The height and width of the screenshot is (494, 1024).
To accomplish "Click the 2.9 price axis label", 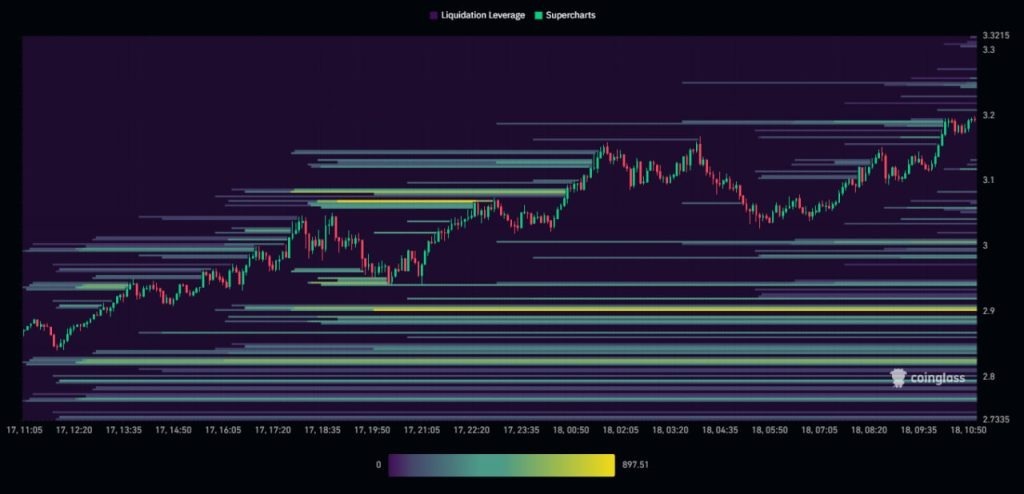I will click(x=989, y=311).
